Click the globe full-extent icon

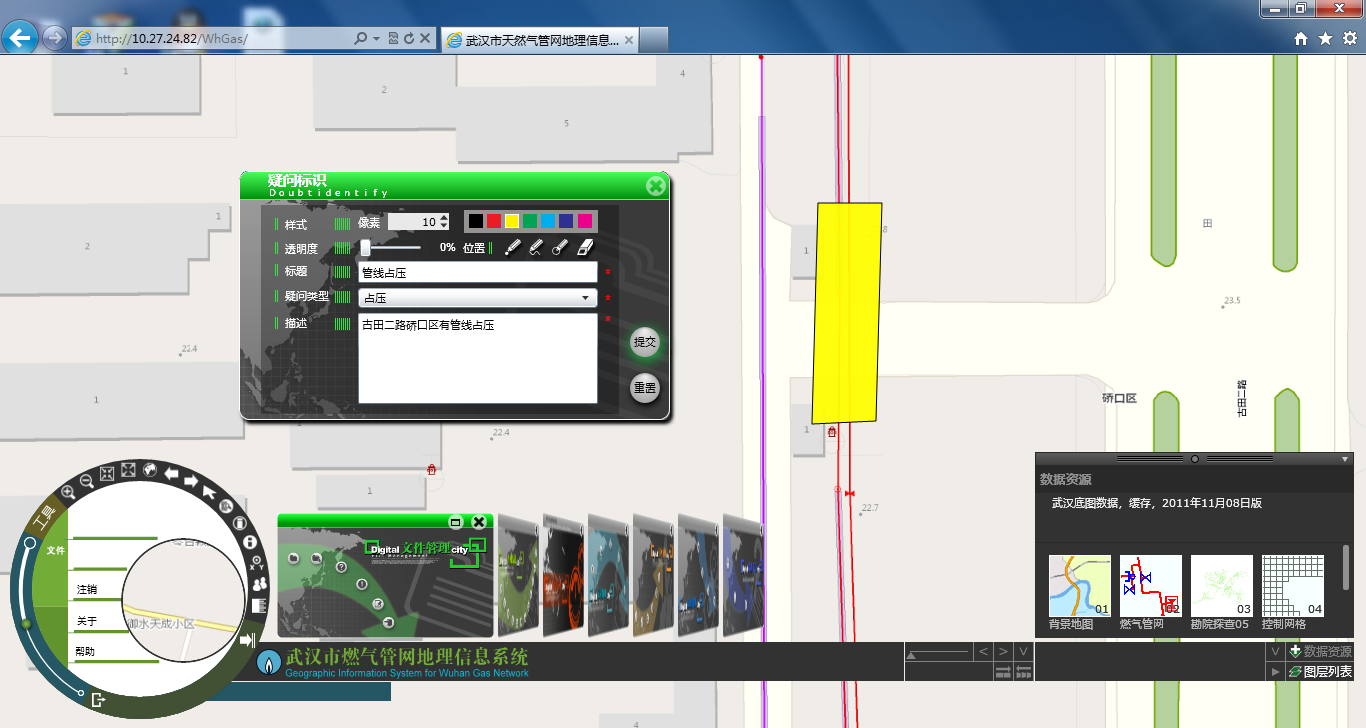(x=150, y=469)
